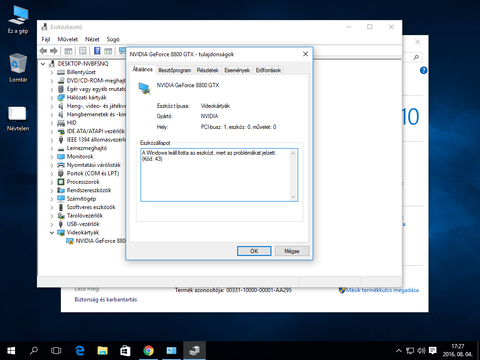Click the status box scroll-down arrow
Viewport: 480px width, 360px height.
(293, 197)
